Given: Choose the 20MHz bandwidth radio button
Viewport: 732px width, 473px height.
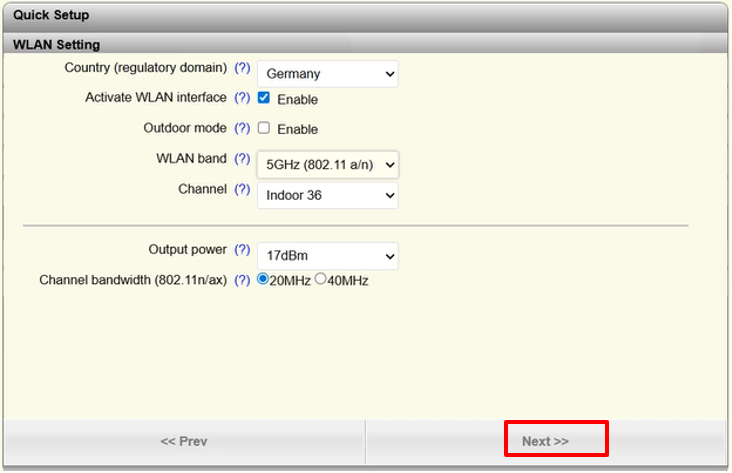Looking at the screenshot, I should tap(263, 280).
